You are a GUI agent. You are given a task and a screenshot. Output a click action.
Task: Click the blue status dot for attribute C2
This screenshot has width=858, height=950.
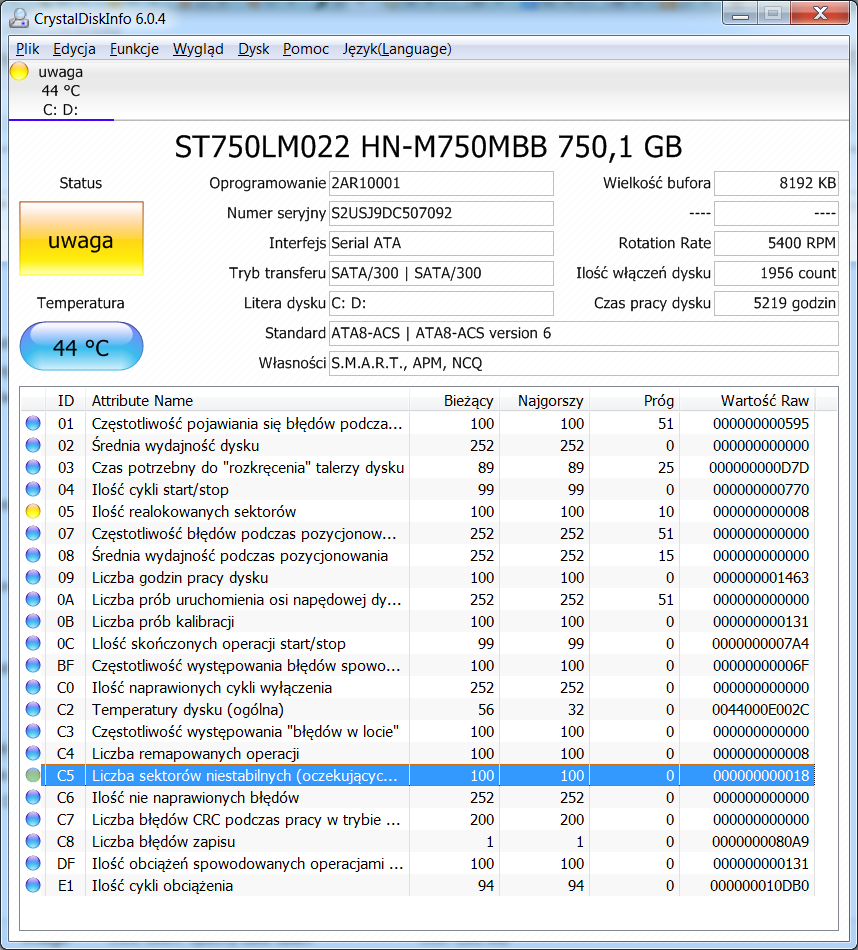pos(33,709)
